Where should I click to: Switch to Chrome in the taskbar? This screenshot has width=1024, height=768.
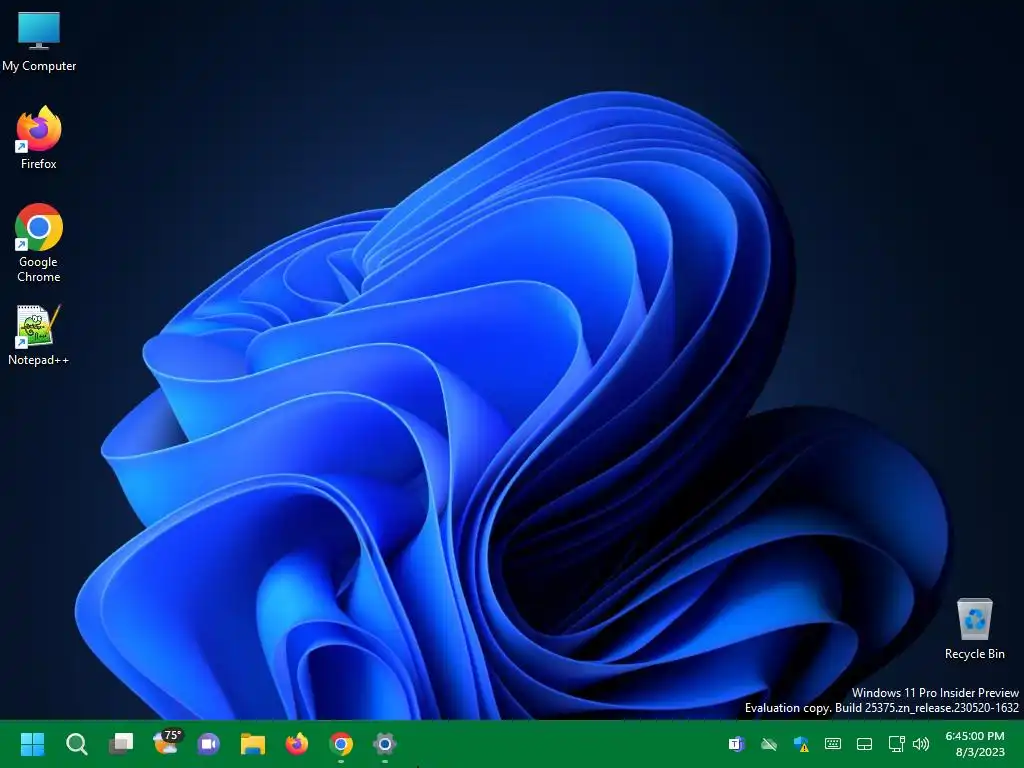pyautogui.click(x=341, y=744)
